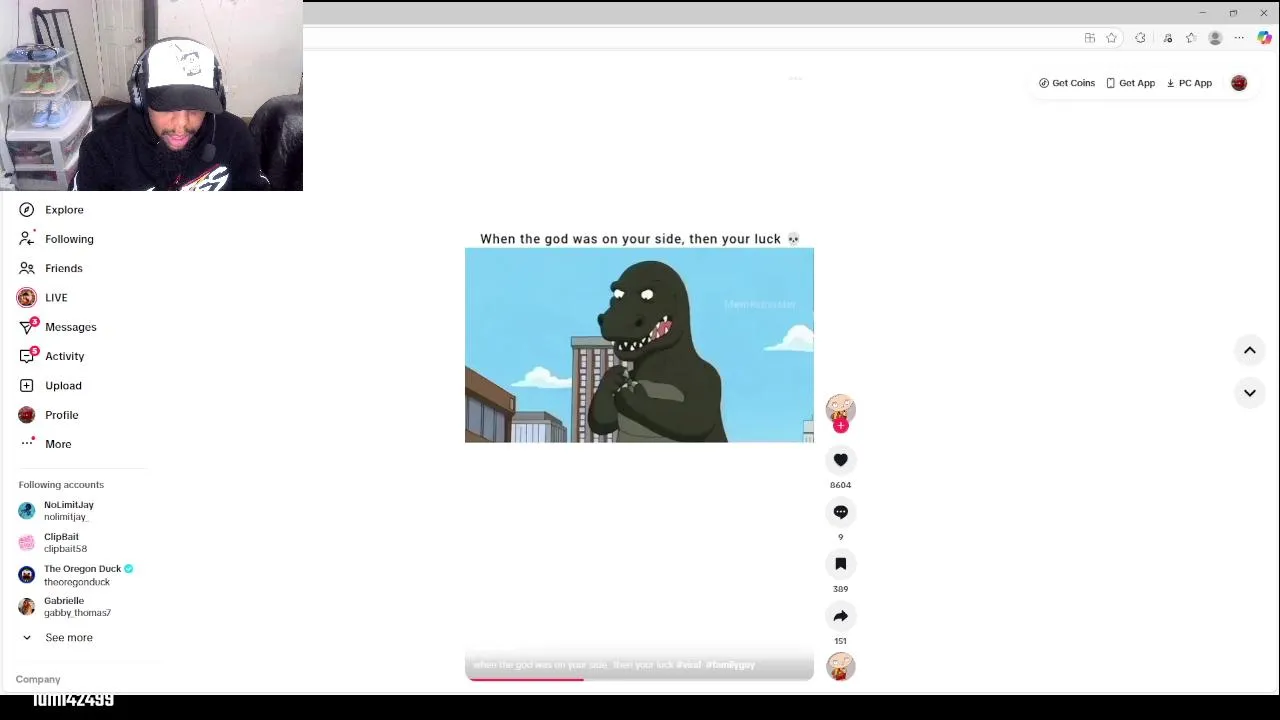This screenshot has height=720, width=1280.
Task: Click the See more chevron arrow
Action: pyautogui.click(x=27, y=638)
